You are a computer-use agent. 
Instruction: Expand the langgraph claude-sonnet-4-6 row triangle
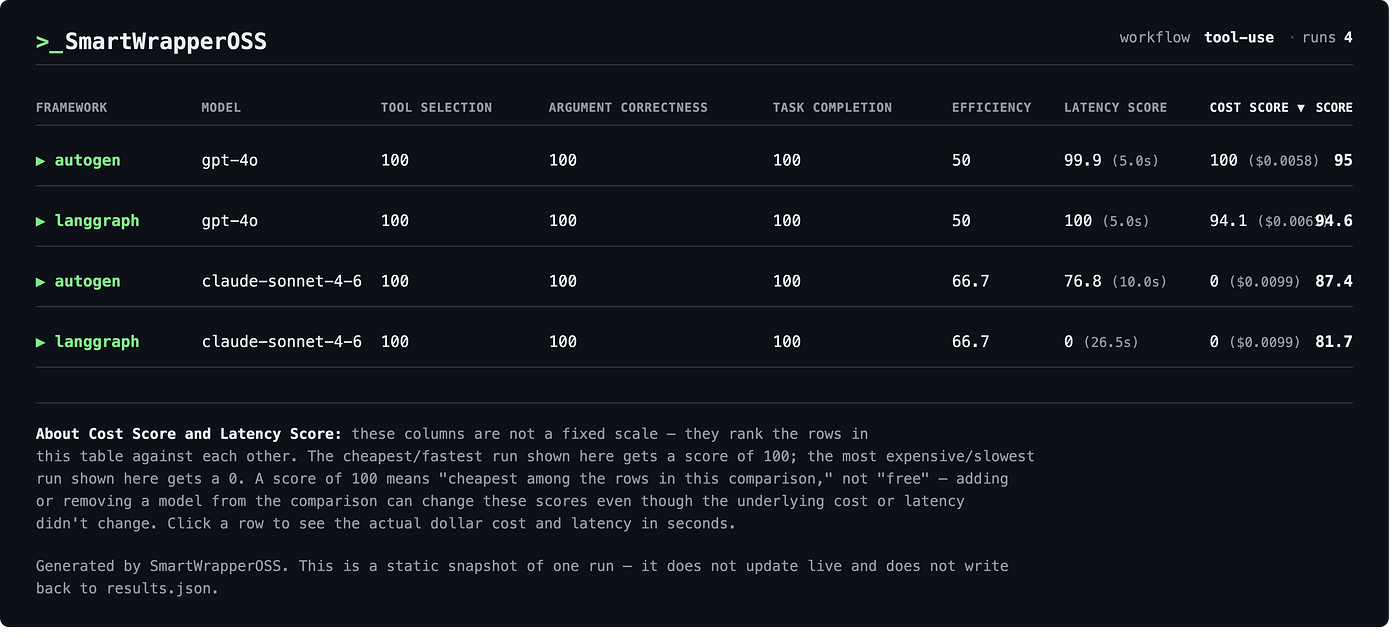pos(41,342)
